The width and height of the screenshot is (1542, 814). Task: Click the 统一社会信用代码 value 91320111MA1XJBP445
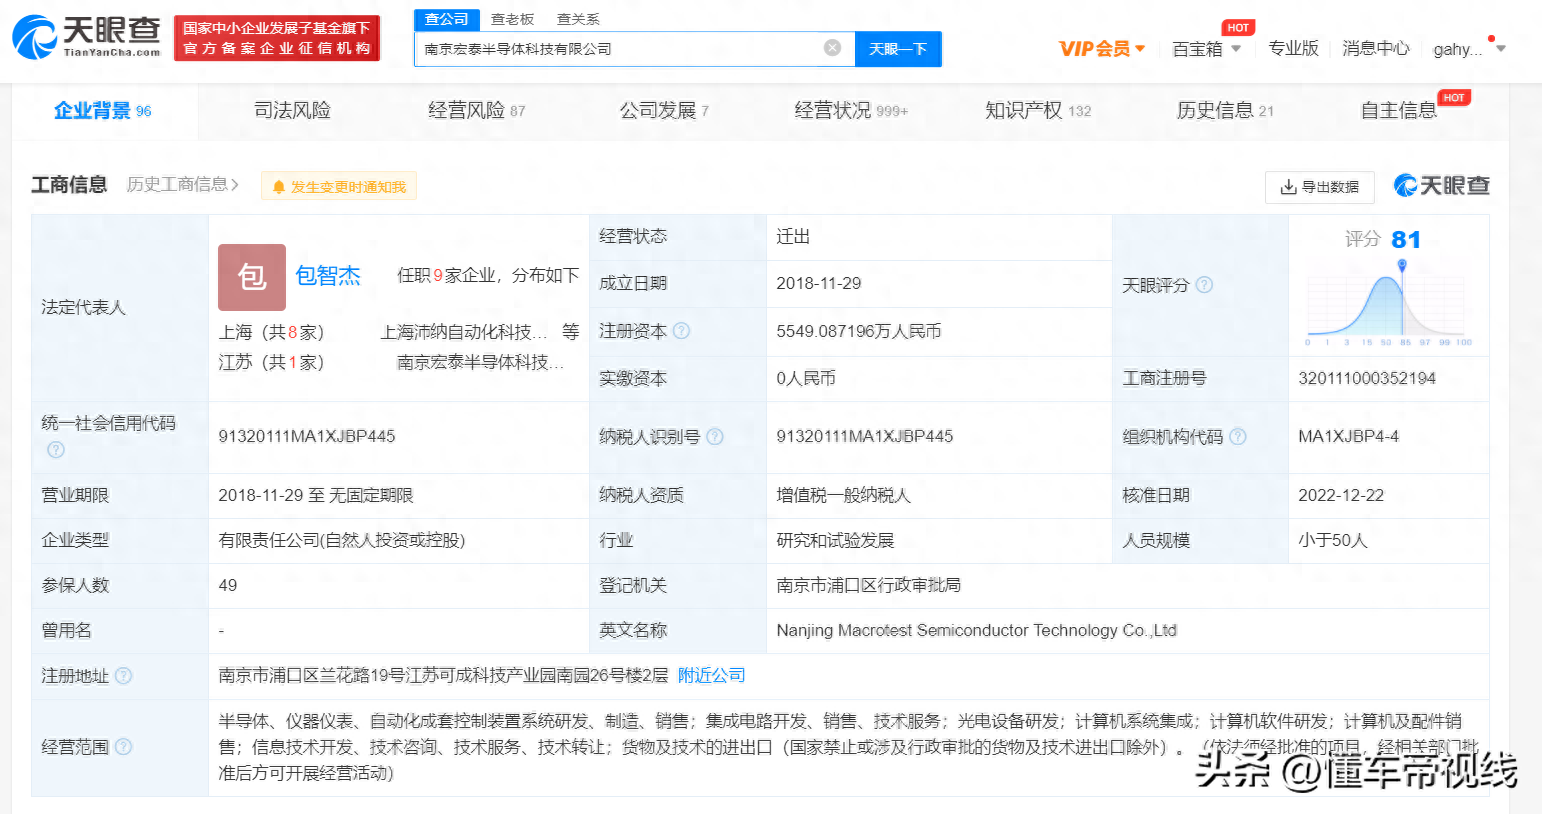[x=307, y=437]
